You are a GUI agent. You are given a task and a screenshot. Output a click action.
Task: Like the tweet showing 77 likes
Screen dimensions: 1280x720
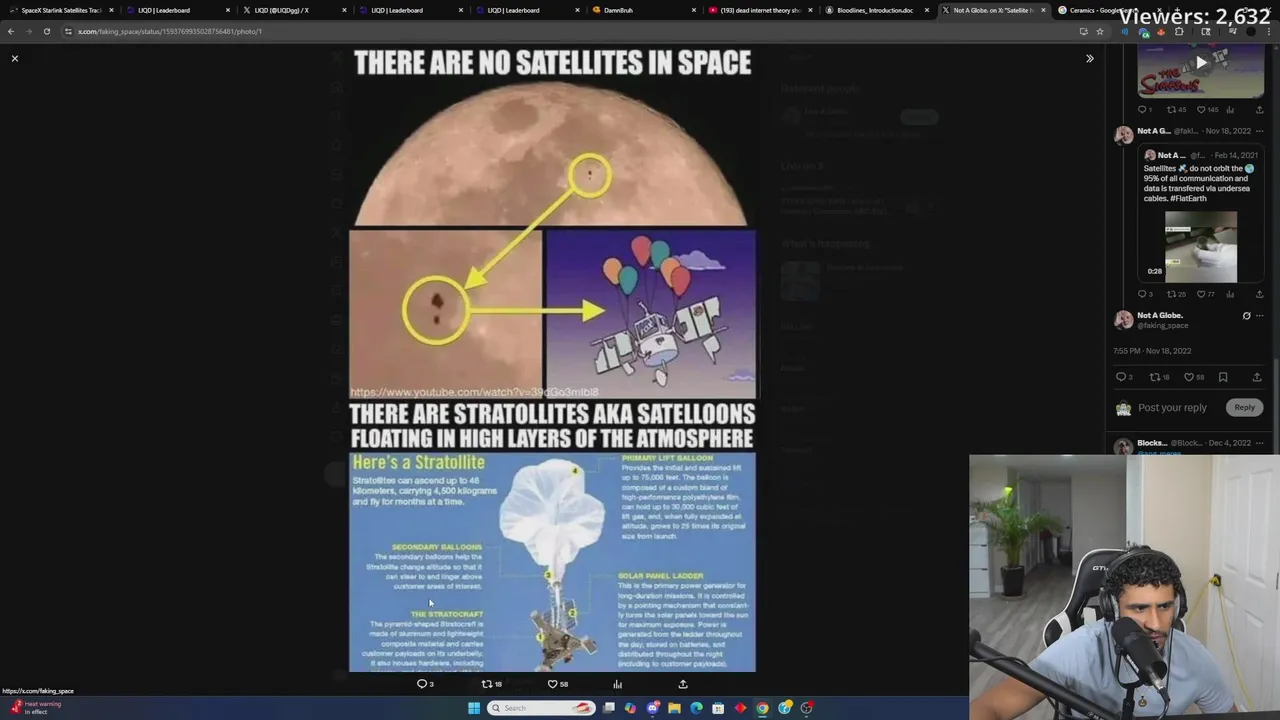[1201, 294]
